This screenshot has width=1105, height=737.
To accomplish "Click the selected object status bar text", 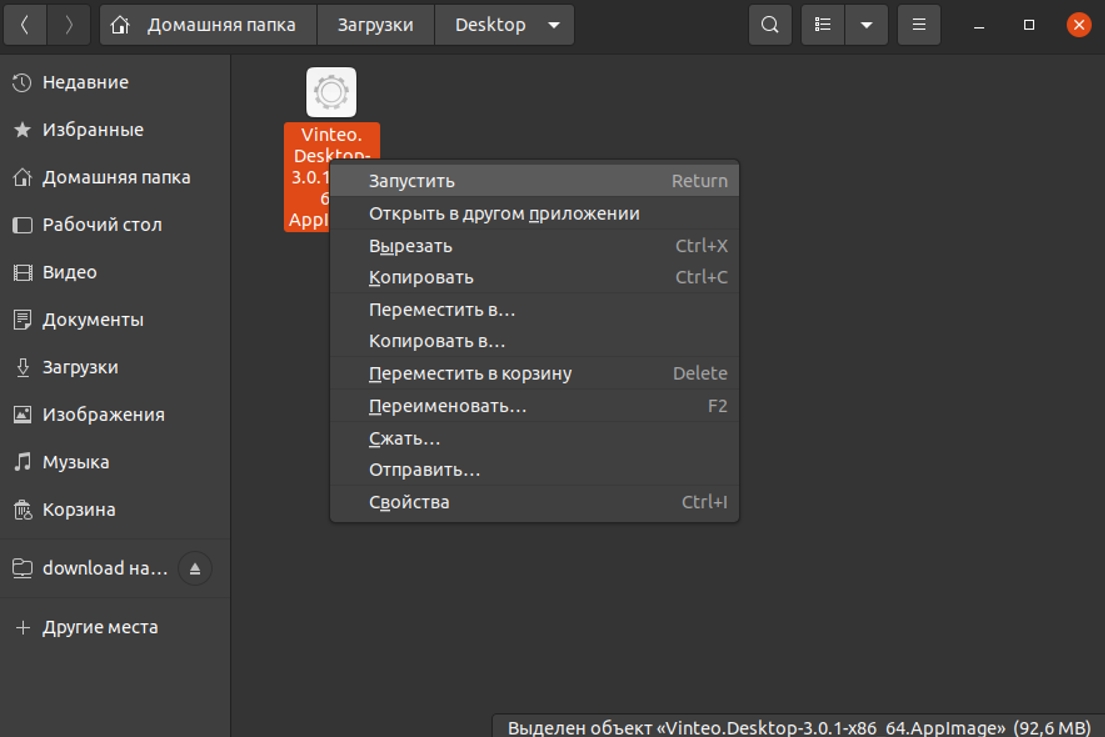I will 798,727.
